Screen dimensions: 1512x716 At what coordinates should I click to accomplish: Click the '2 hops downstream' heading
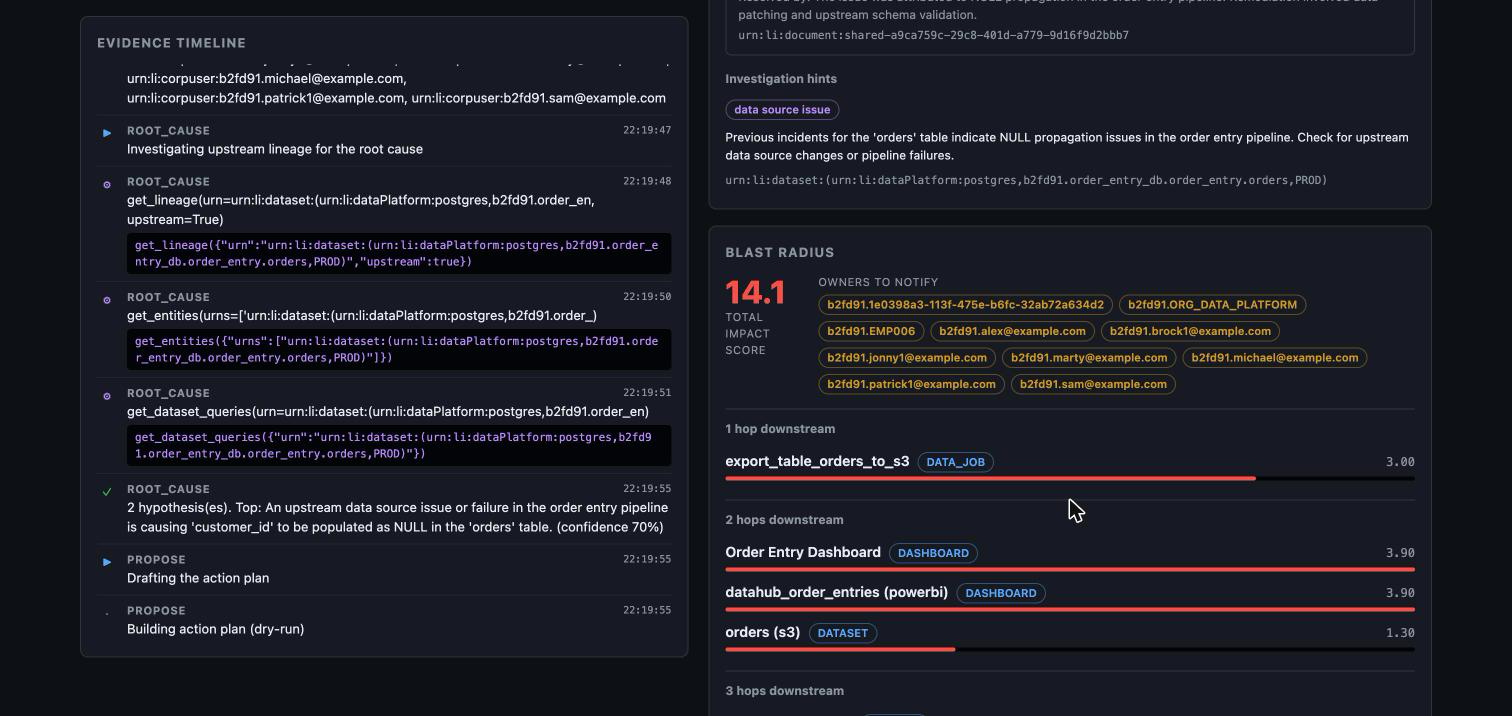tap(784, 520)
